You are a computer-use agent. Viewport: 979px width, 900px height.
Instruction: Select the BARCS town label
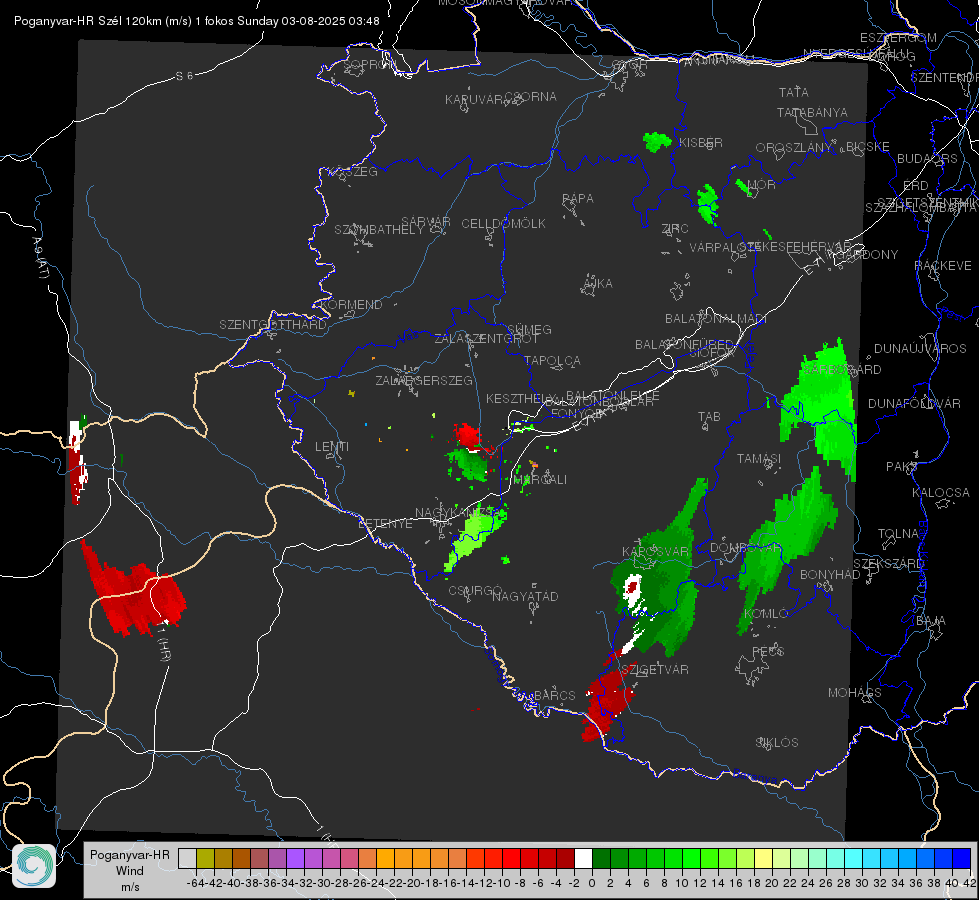554,695
